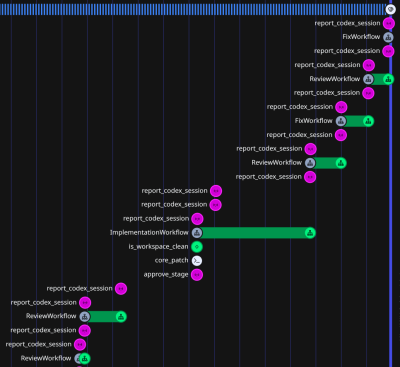Click the ImplementationWorkflow start workflow icon

click(x=197, y=233)
